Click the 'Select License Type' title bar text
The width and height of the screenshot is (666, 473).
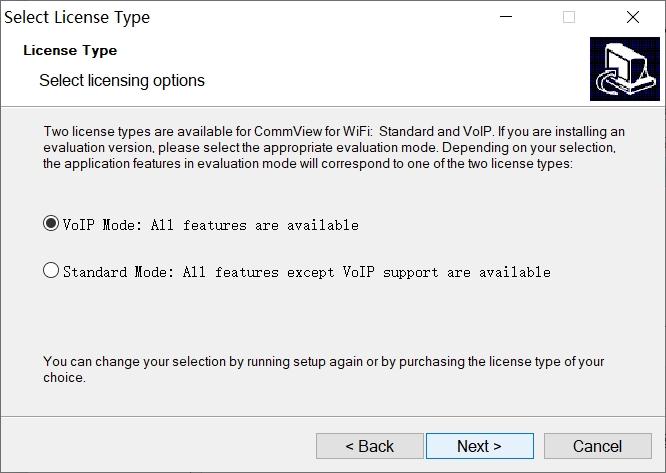click(78, 17)
